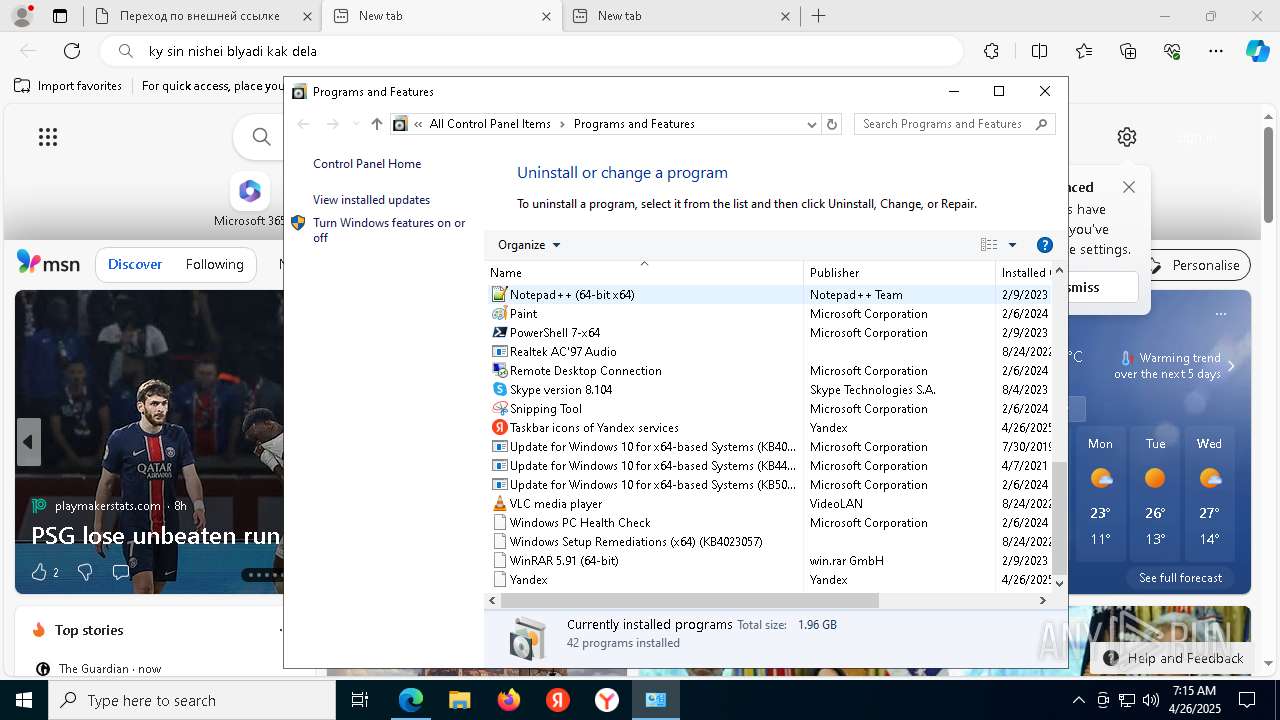Switch to the first New tab in Edge
This screenshot has height=720, width=1280.
pyautogui.click(x=441, y=16)
